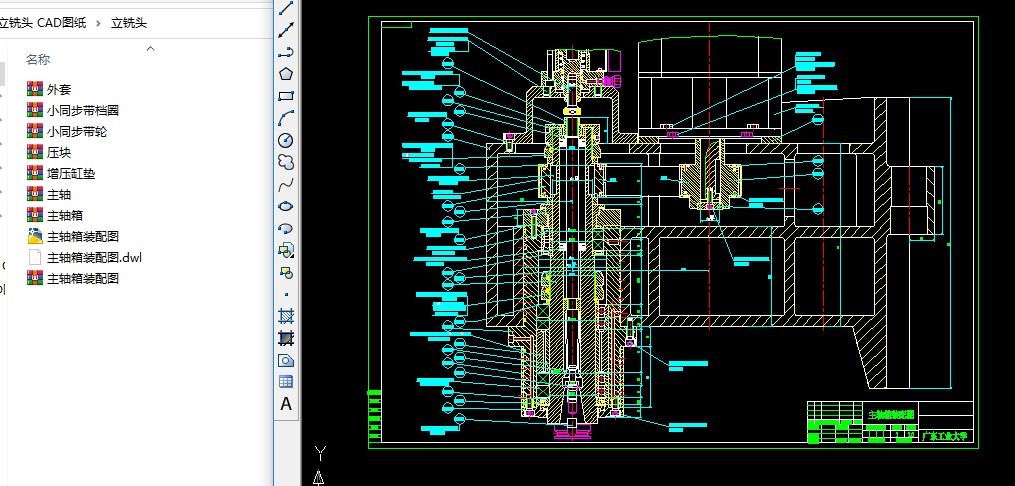Sort files by the 名称 column header
This screenshot has height=486, width=1015.
click(x=38, y=60)
